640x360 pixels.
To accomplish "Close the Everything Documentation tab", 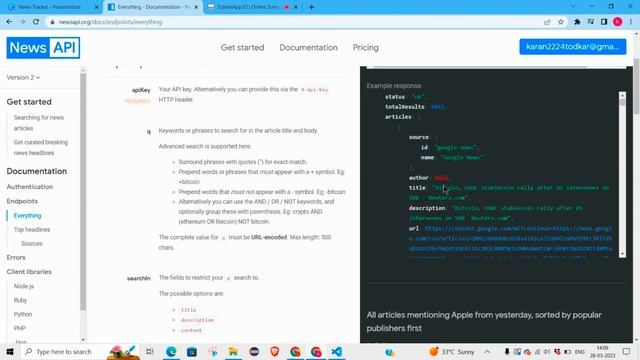I will point(196,7).
